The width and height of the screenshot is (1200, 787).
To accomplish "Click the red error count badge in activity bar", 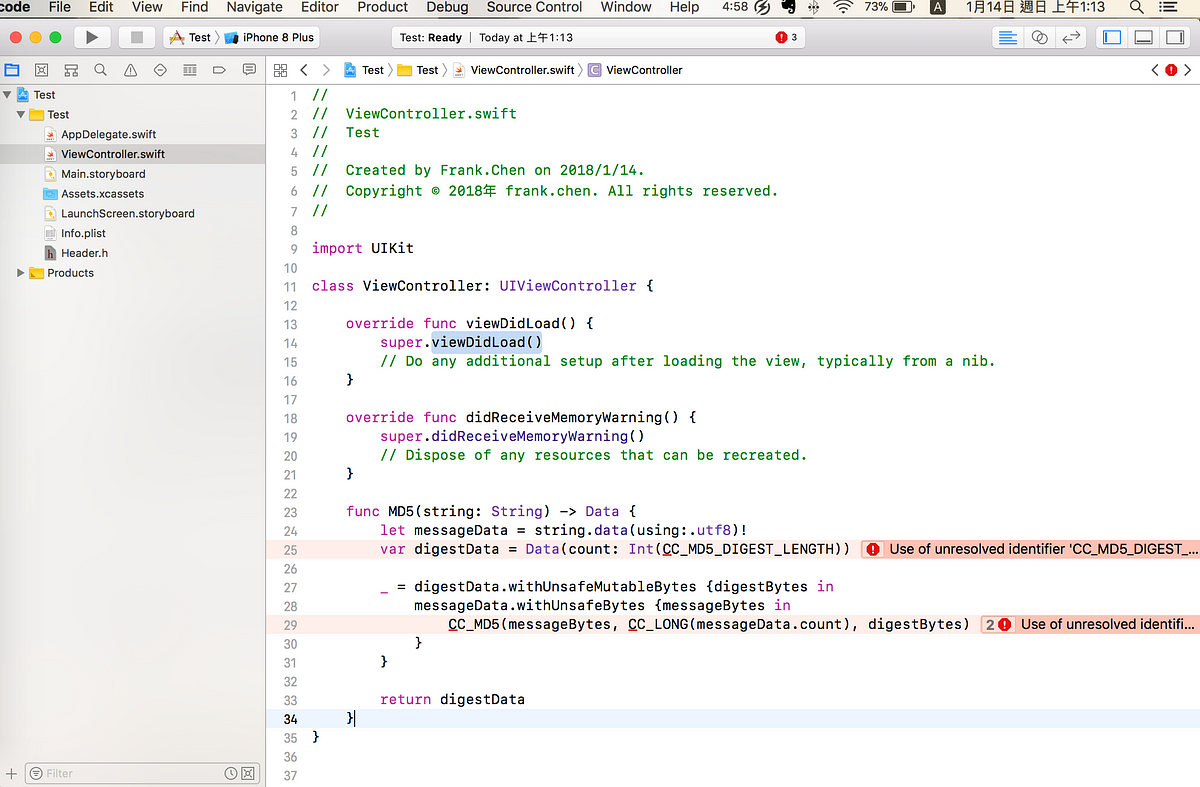I will [786, 37].
